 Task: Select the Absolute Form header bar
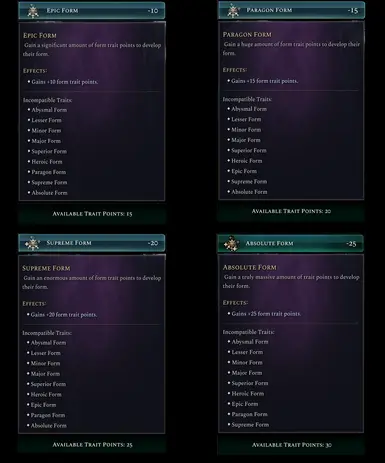[x=291, y=243]
